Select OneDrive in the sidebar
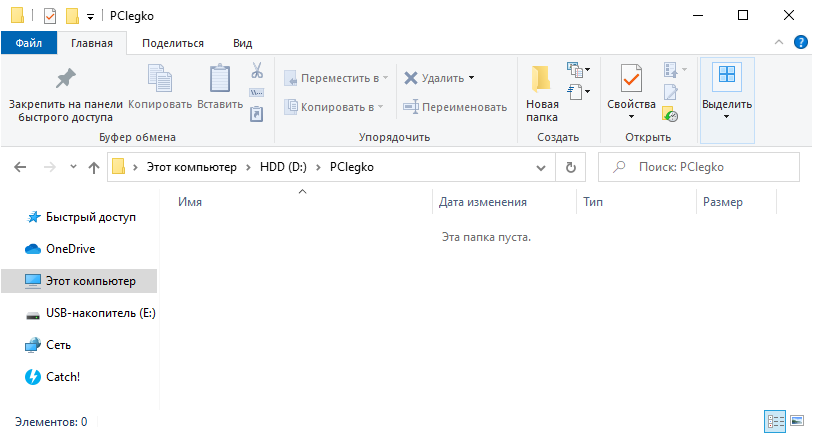 [70, 249]
